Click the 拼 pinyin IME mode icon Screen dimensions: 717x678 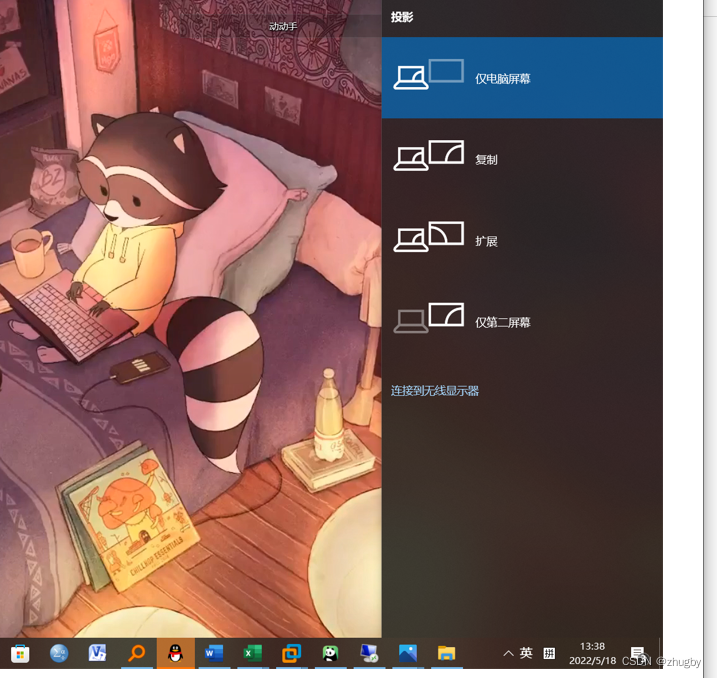(549, 654)
